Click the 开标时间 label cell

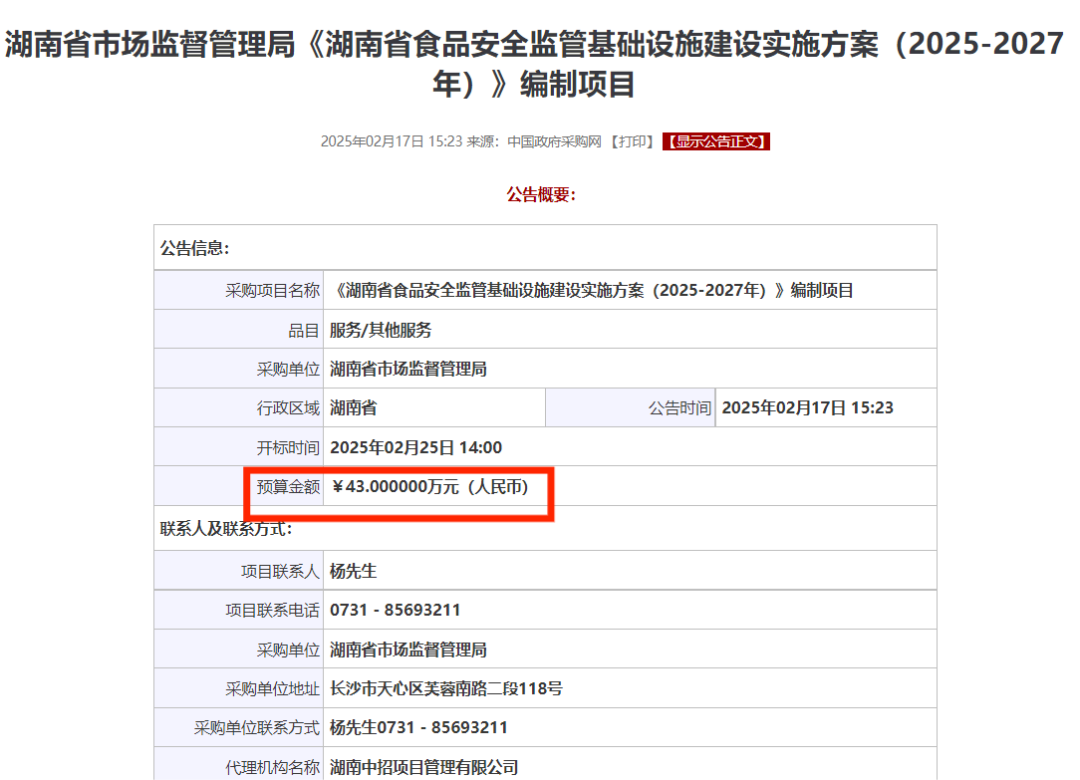[239, 448]
